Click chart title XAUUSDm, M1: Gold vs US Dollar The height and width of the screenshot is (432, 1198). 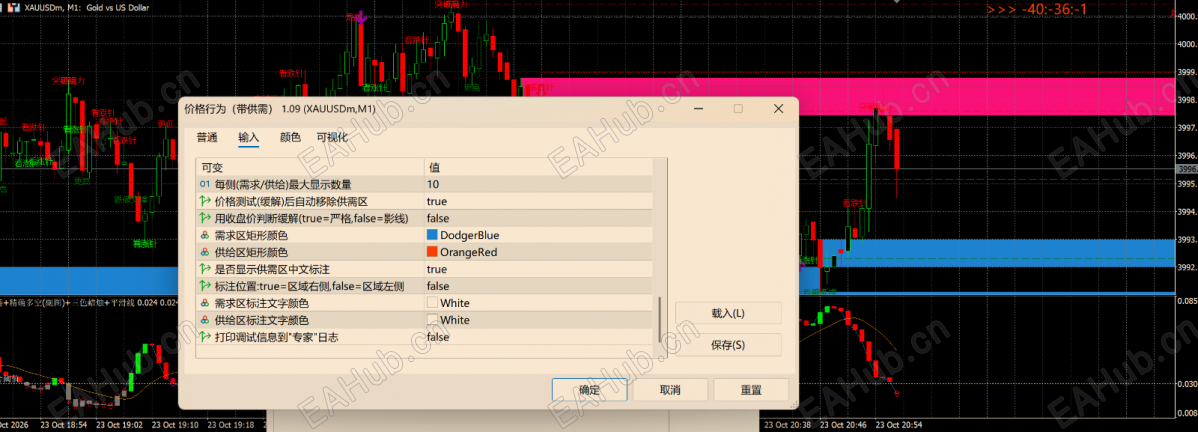(87, 7)
